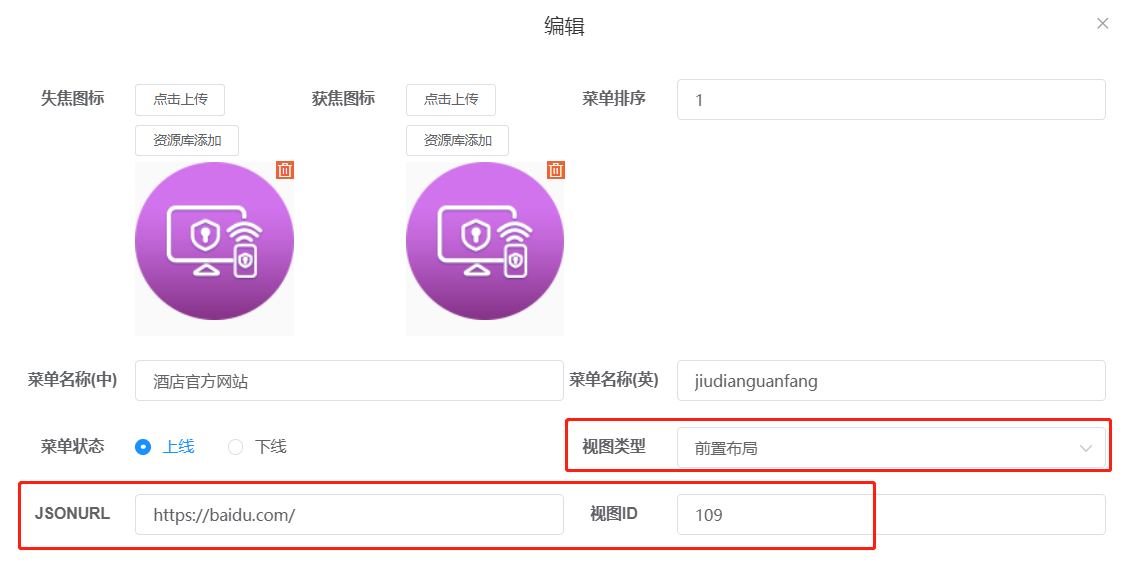Click 资源库添加 under 获焦图标
Screen dimensions: 1129x566
point(457,140)
